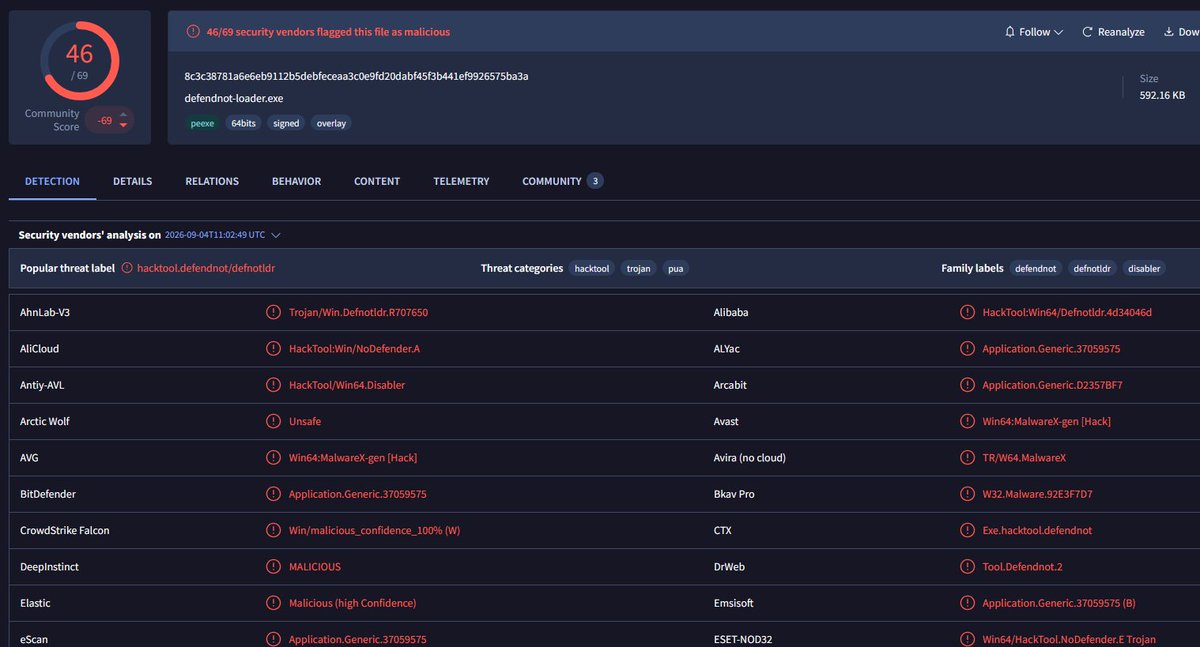This screenshot has height=647, width=1200.
Task: Click the file name defendnot-loader.exe
Action: pos(235,99)
